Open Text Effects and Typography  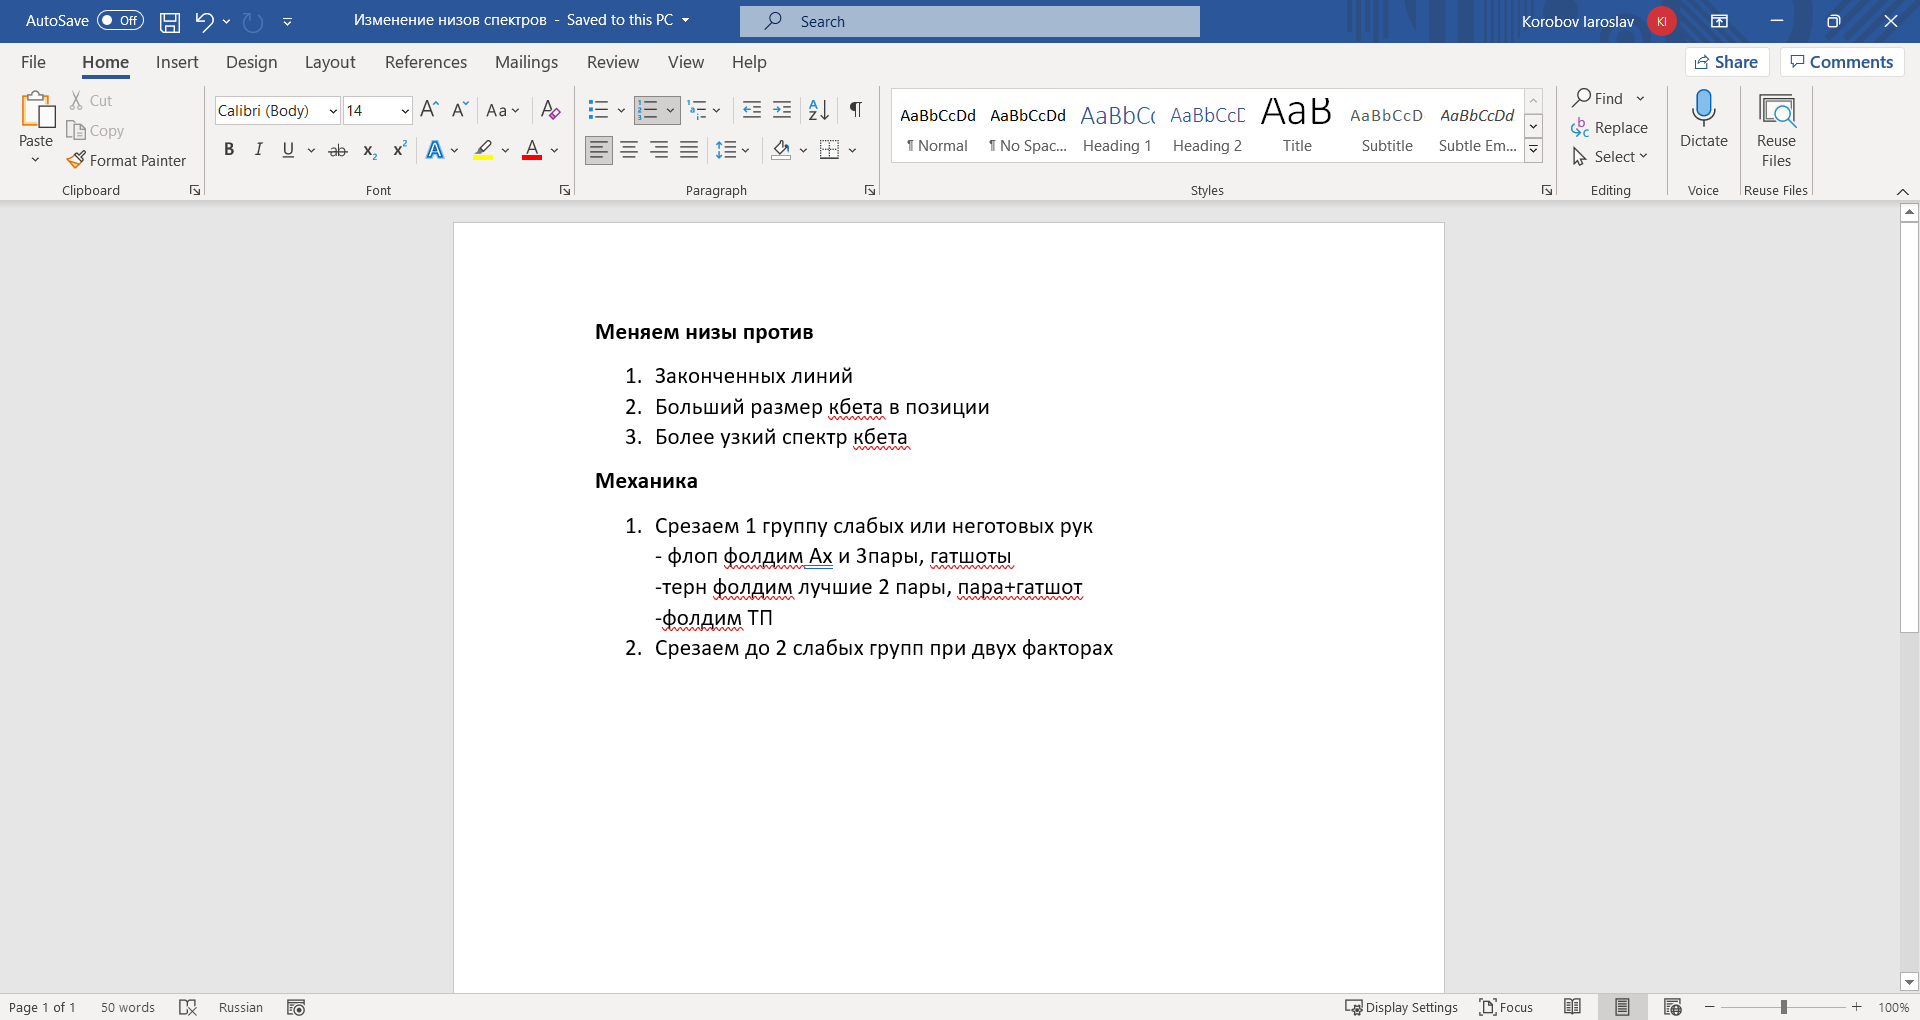pos(435,150)
